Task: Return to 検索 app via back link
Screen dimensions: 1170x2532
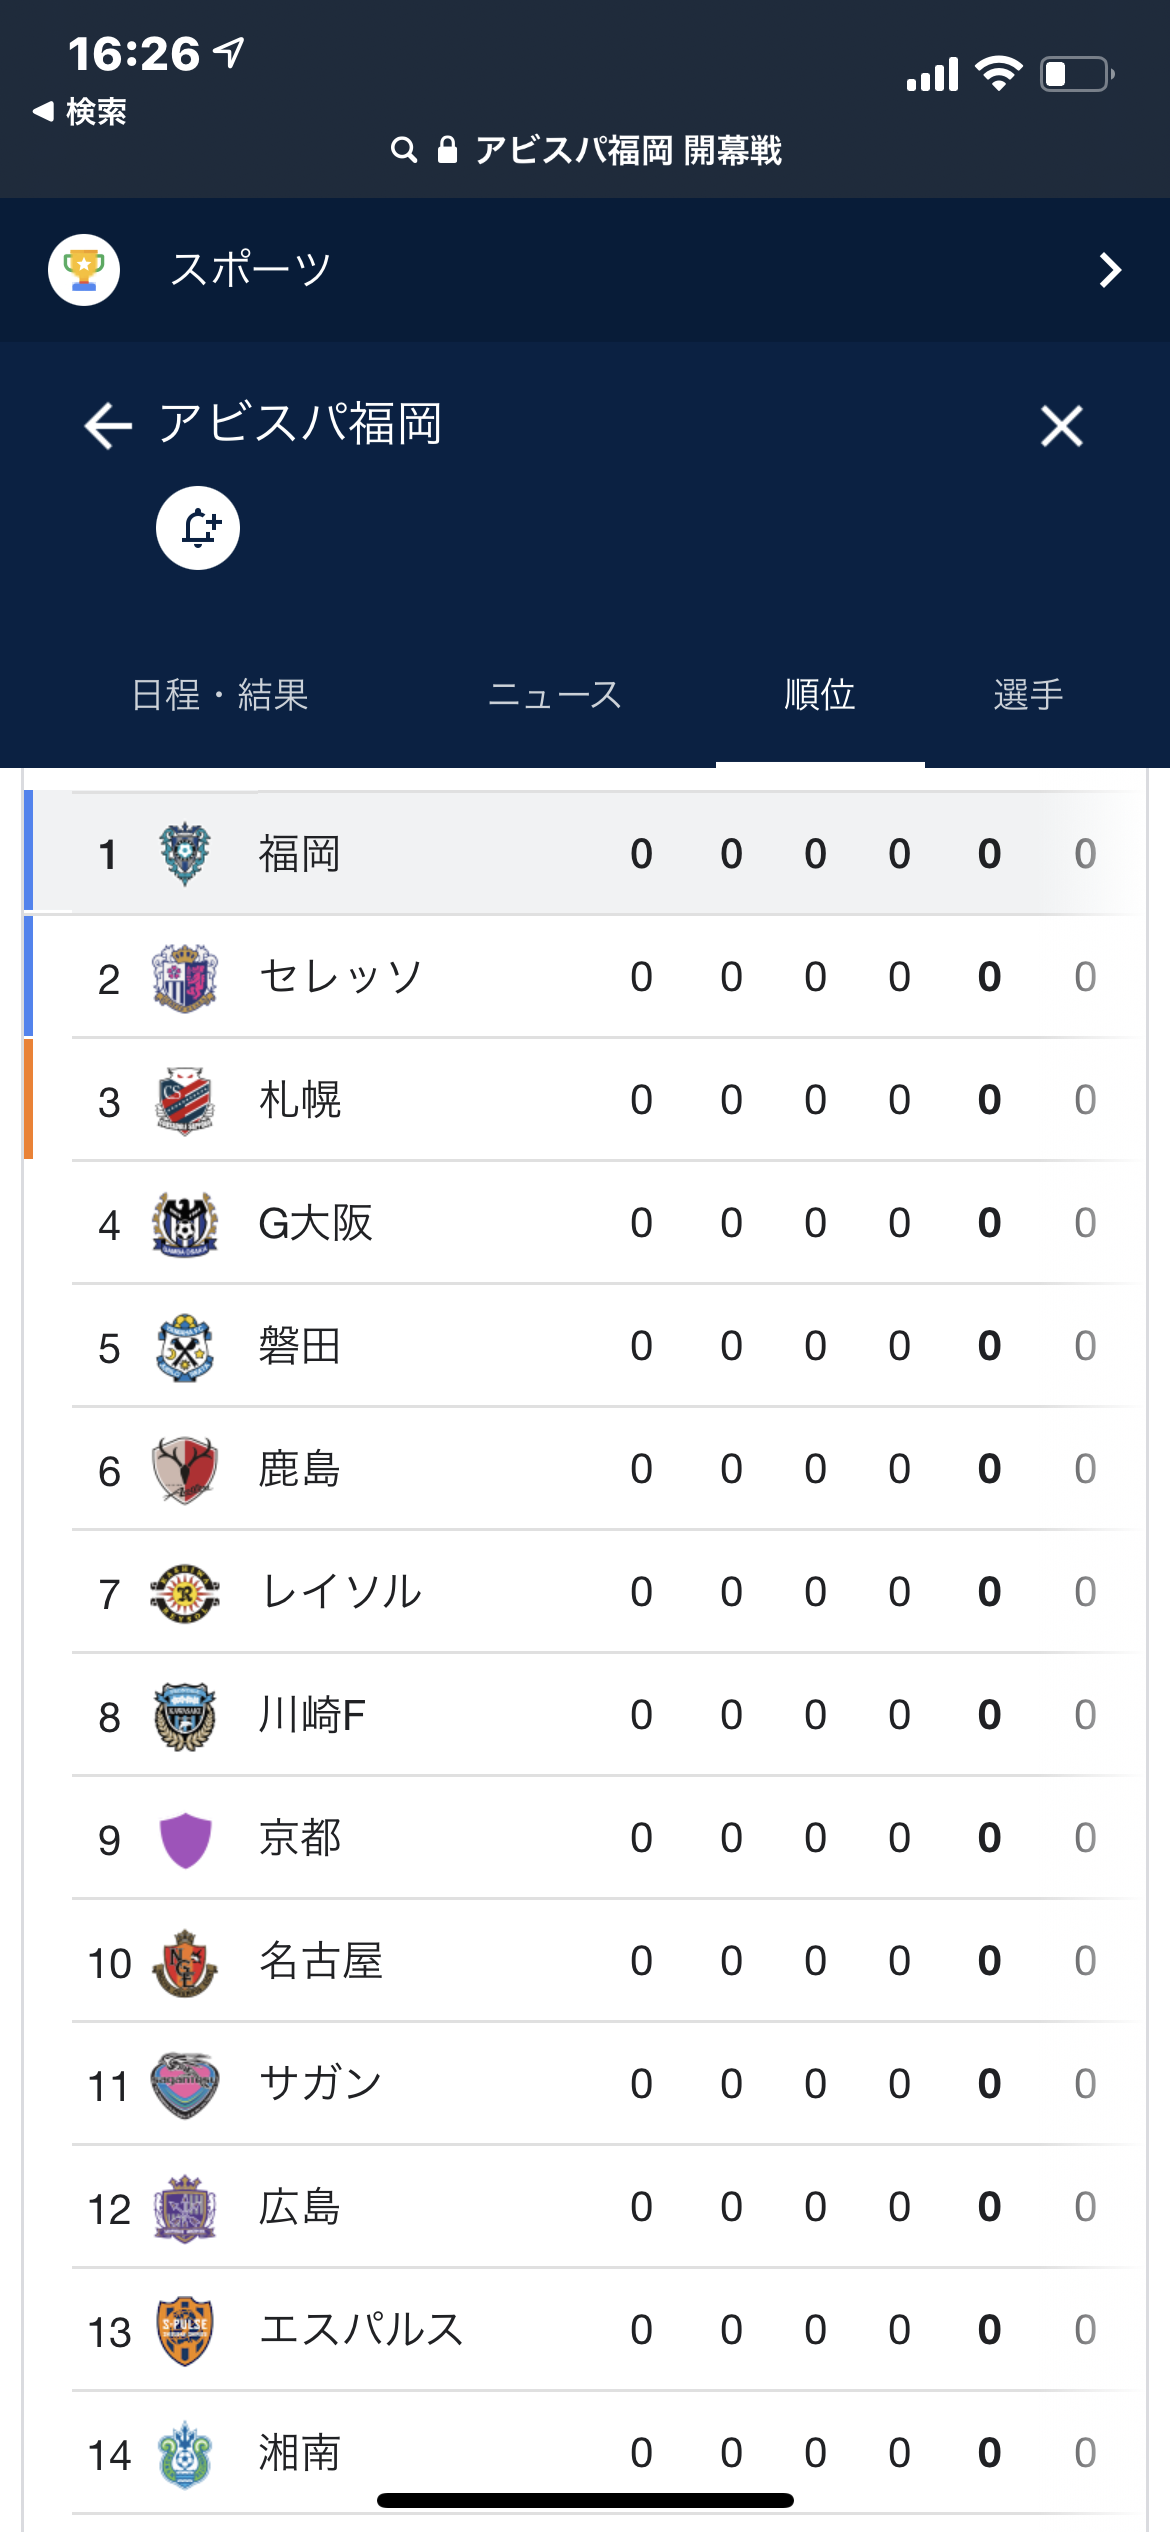Action: [80, 112]
